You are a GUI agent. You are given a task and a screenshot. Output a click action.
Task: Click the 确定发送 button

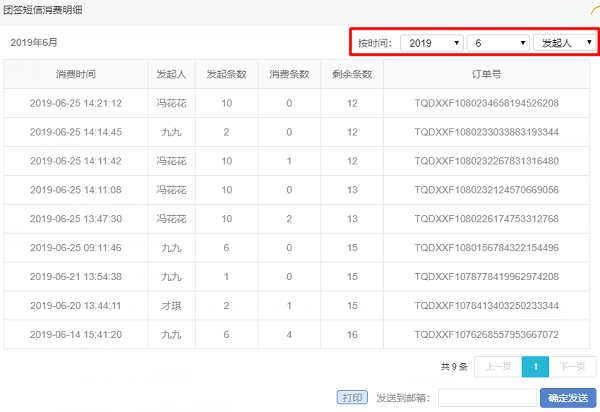click(568, 398)
